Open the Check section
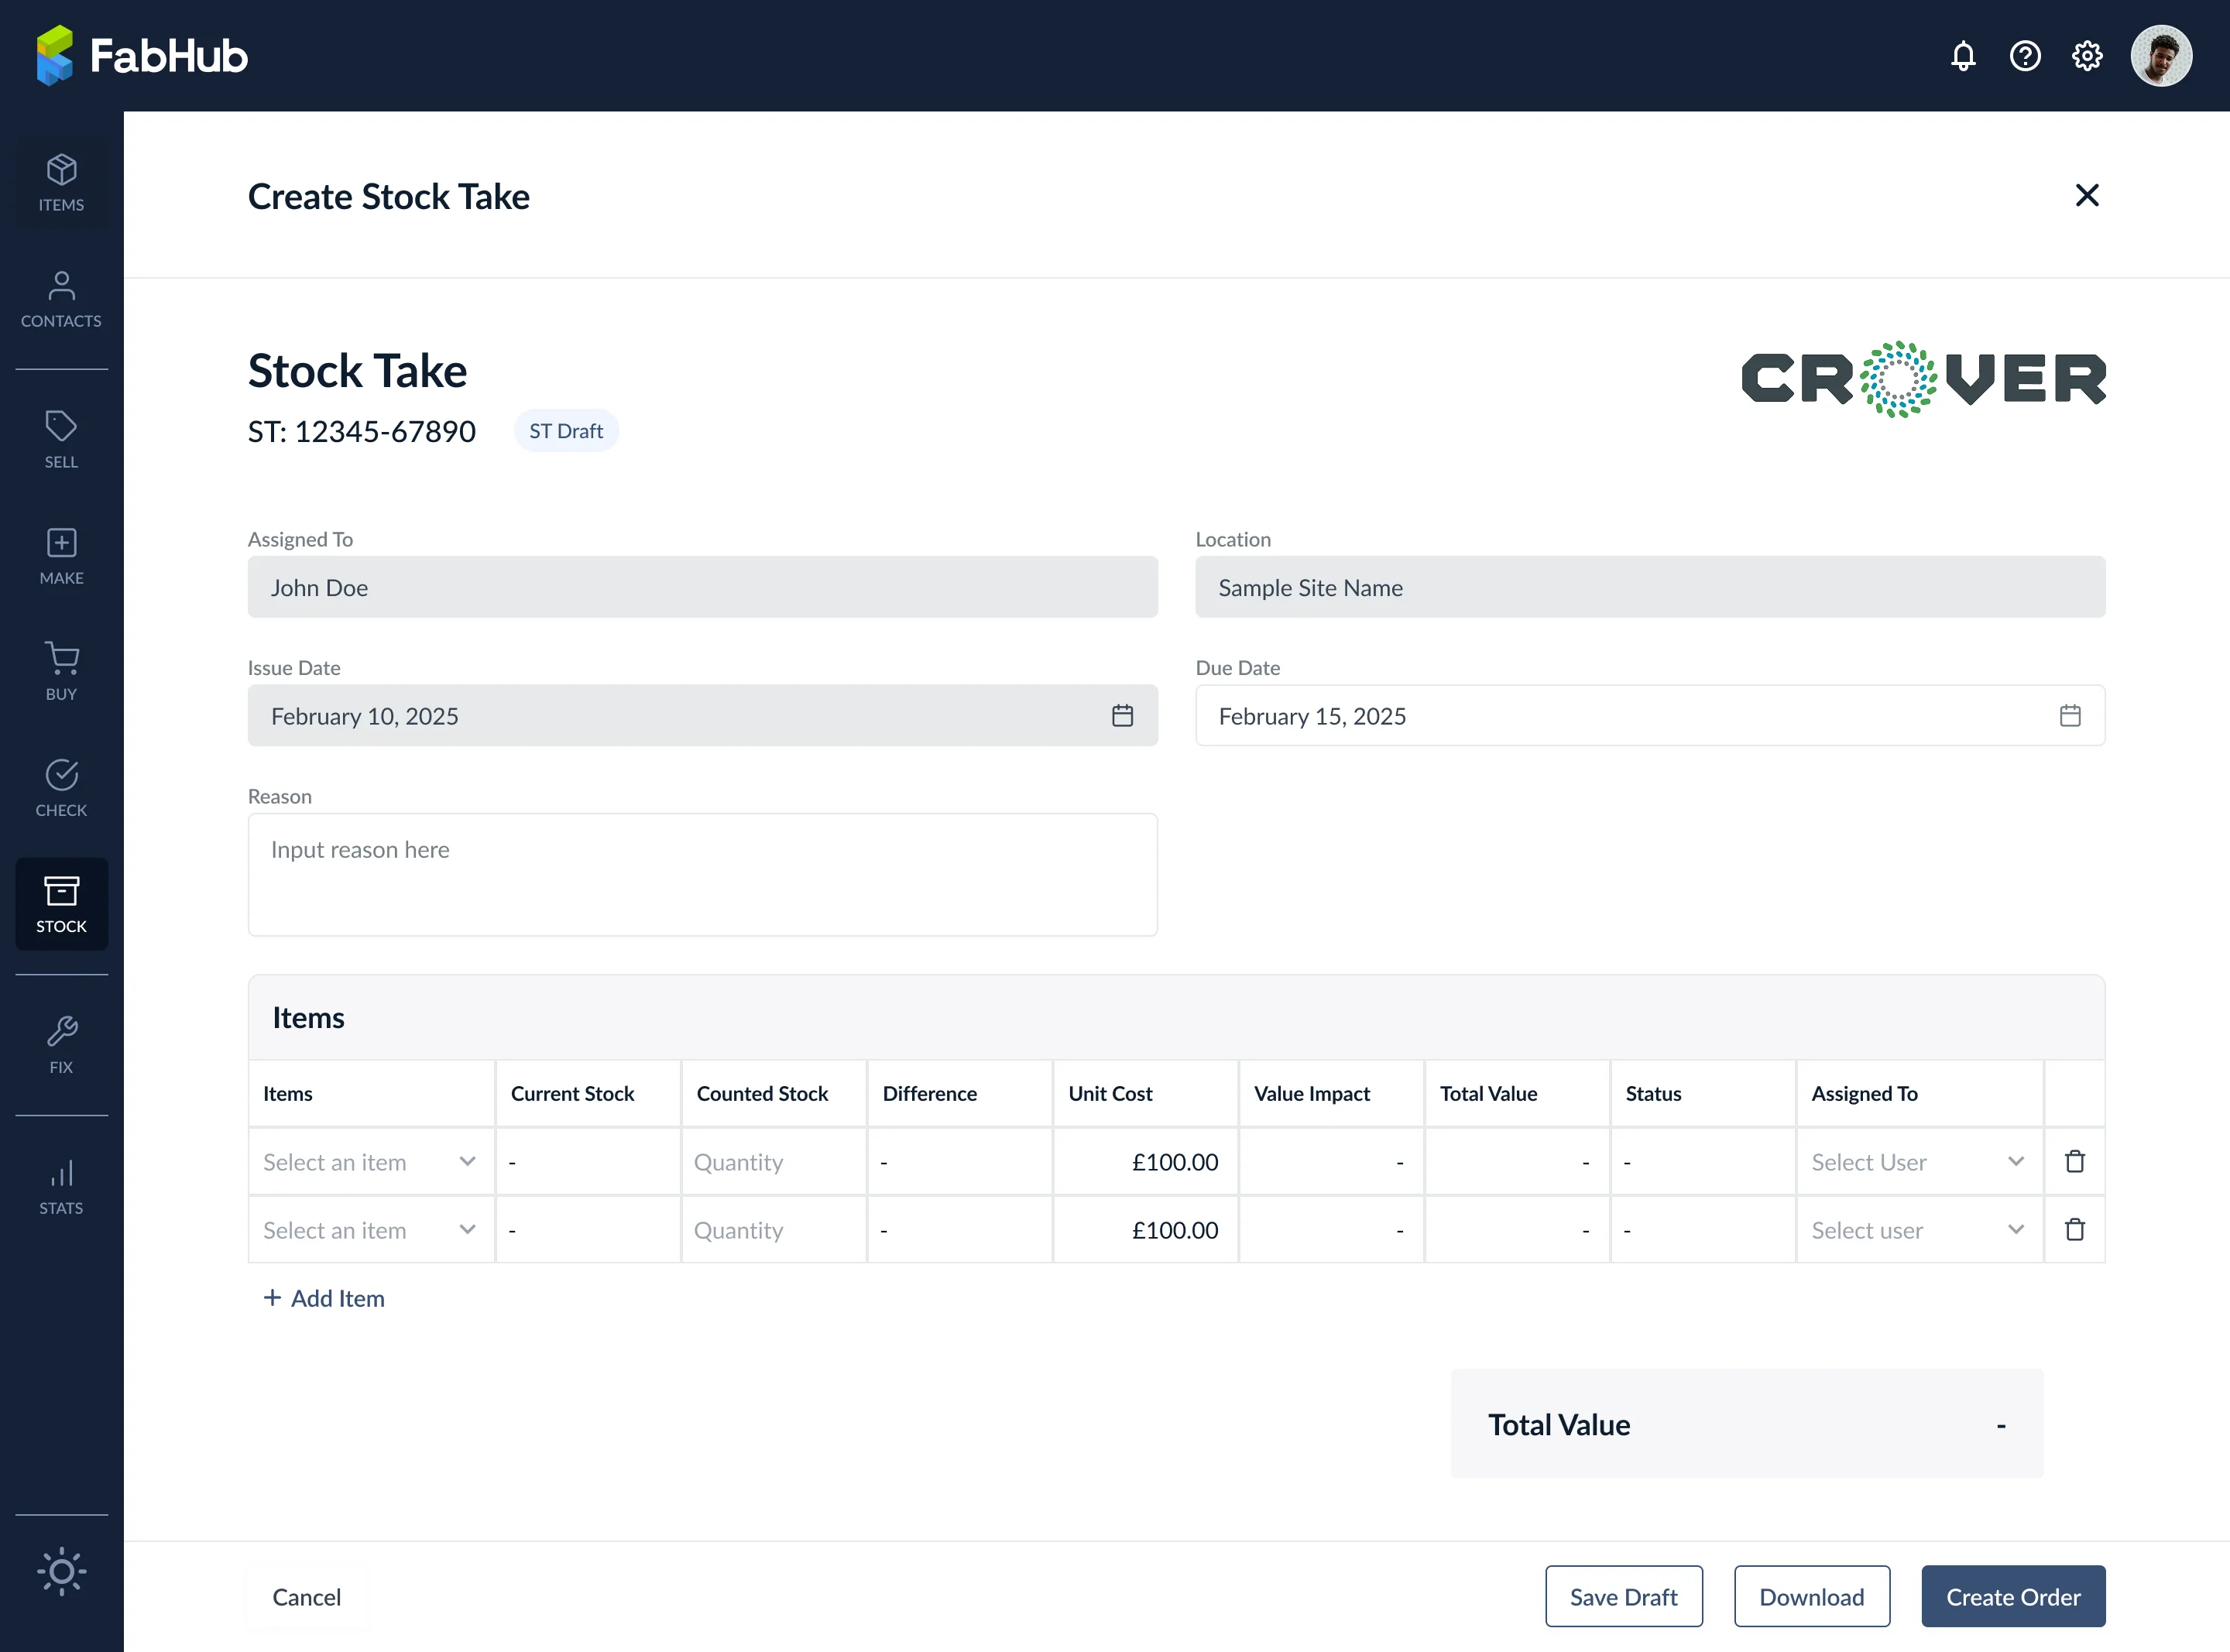 pos(62,788)
